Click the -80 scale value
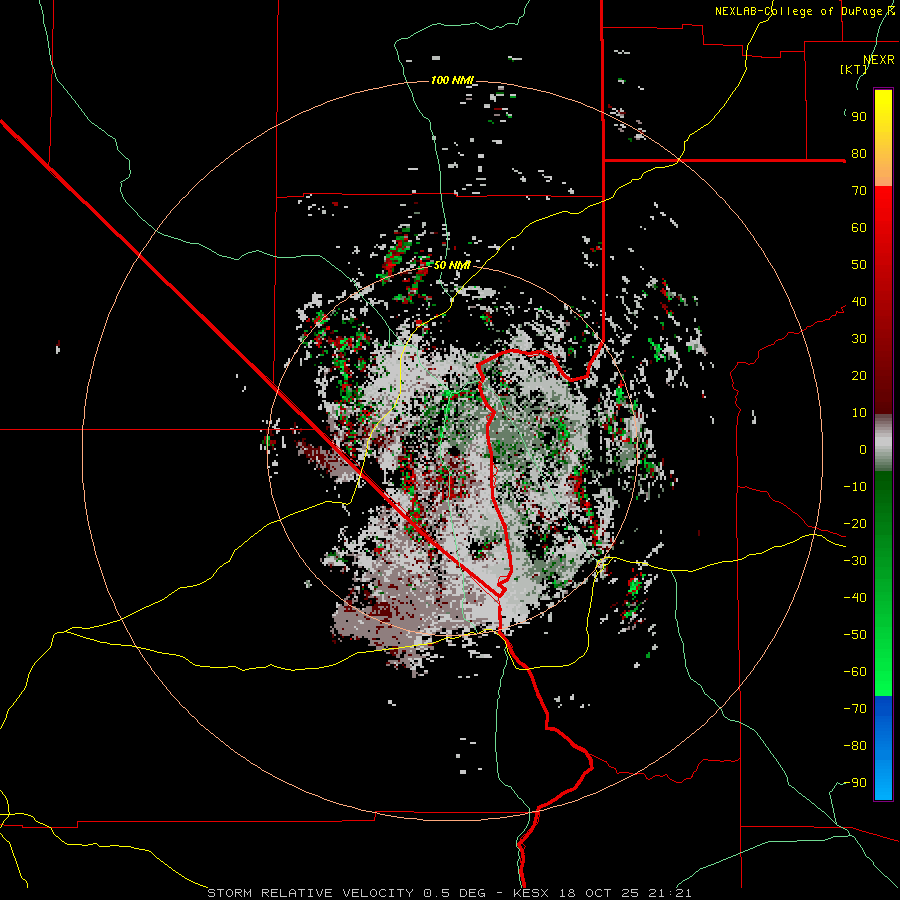The height and width of the screenshot is (900, 900). (x=855, y=746)
